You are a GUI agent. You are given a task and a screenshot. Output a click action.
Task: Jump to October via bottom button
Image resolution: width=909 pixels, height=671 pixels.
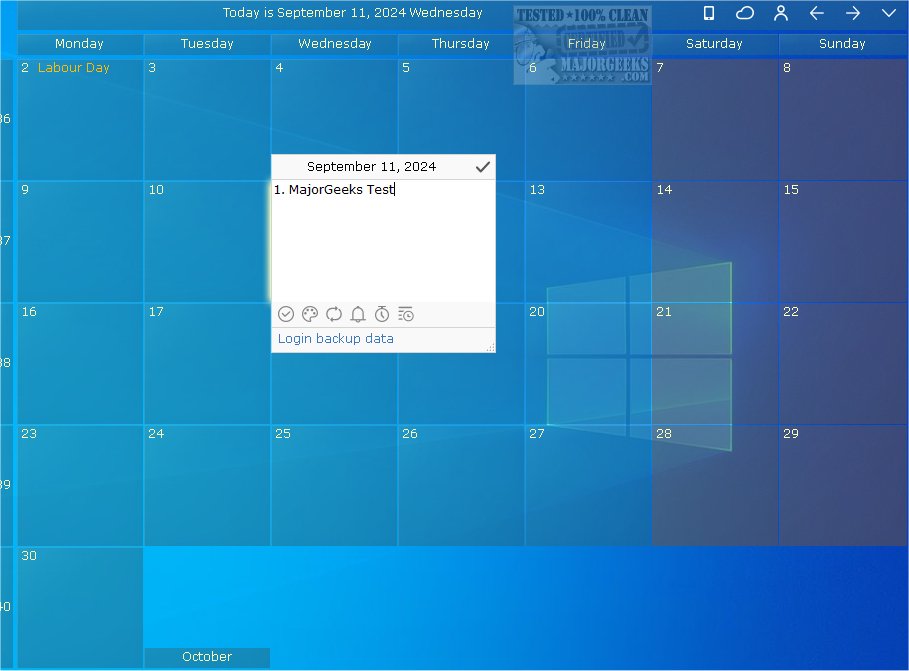(206, 657)
